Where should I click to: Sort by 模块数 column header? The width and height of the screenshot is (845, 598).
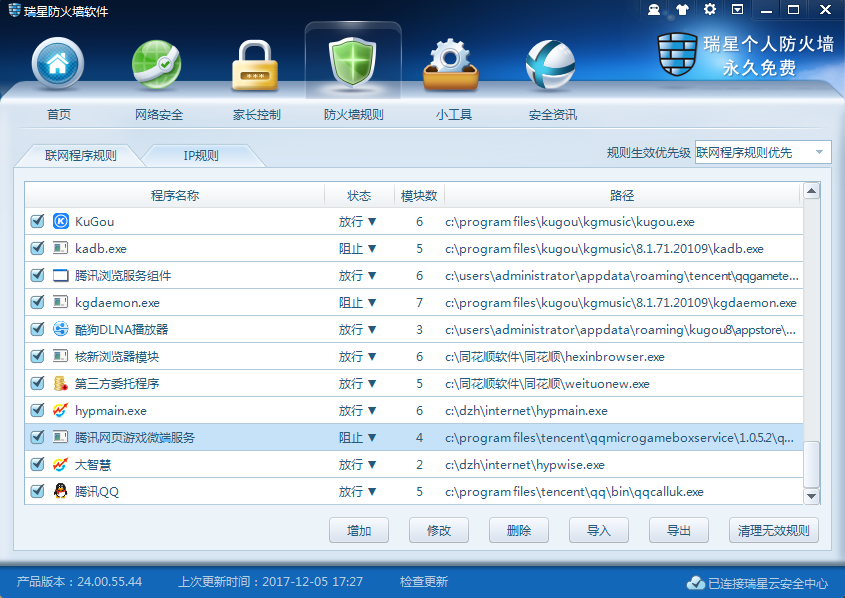419,195
